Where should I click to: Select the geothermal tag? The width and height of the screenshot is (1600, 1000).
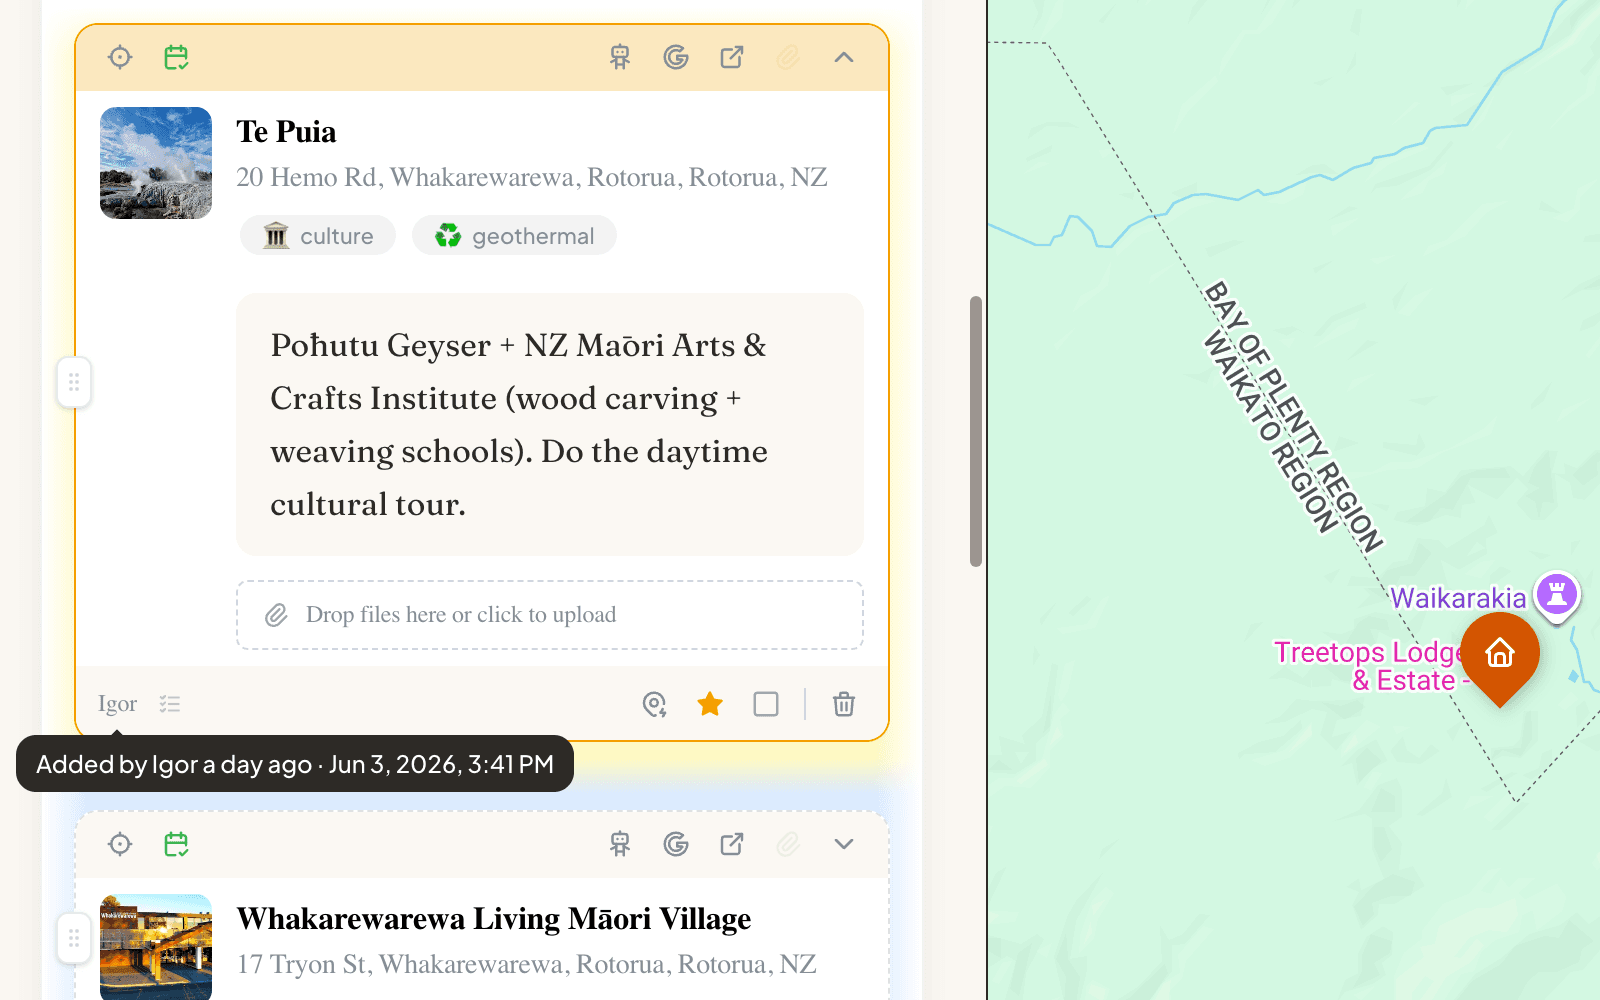pos(514,236)
